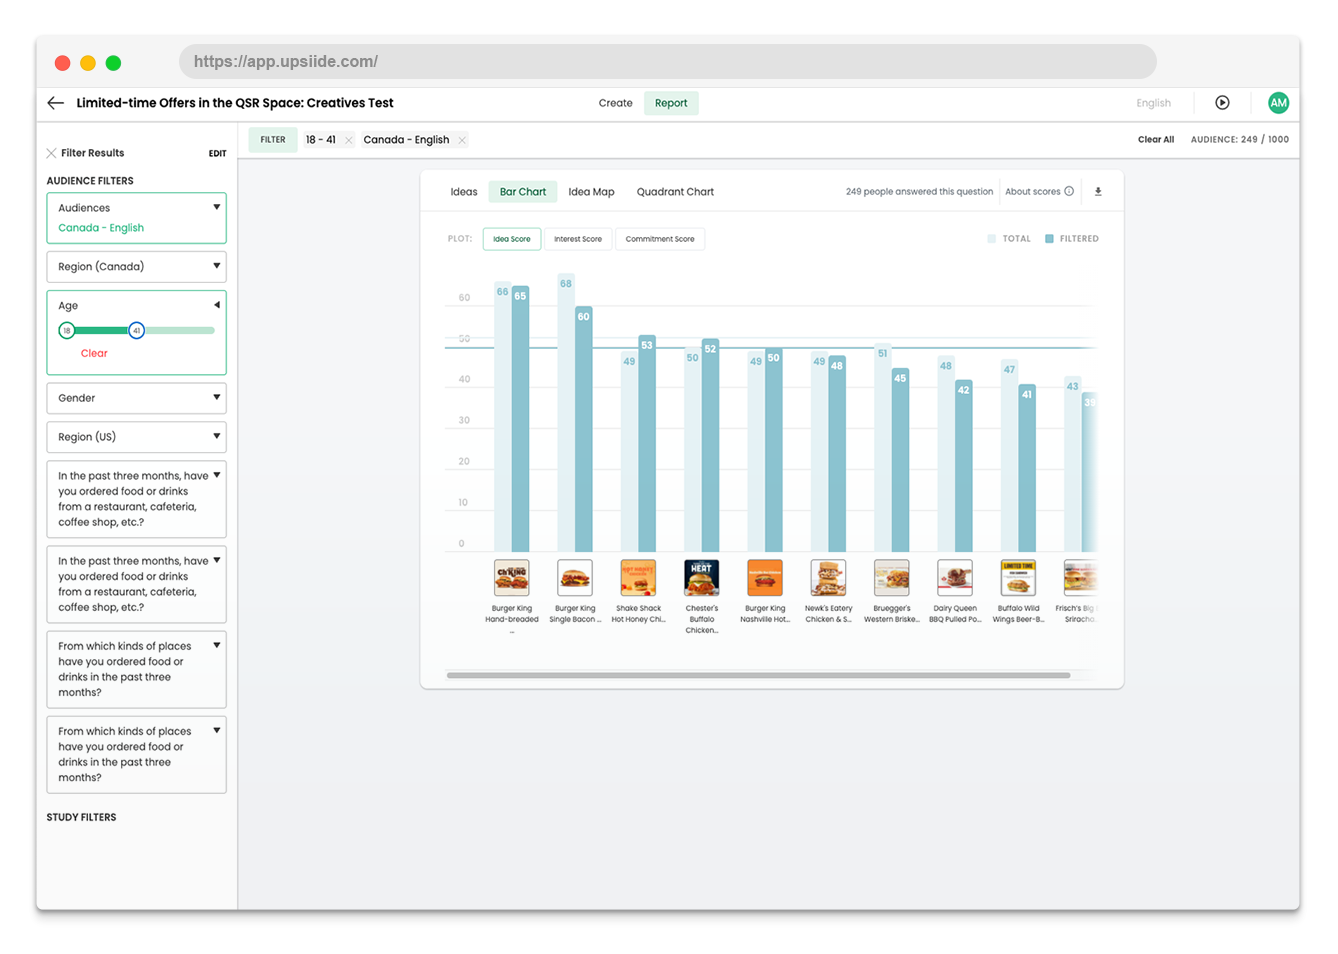Viewport: 1338px width, 954px height.
Task: Close the Filter Results panel with the X
Action: (x=51, y=153)
